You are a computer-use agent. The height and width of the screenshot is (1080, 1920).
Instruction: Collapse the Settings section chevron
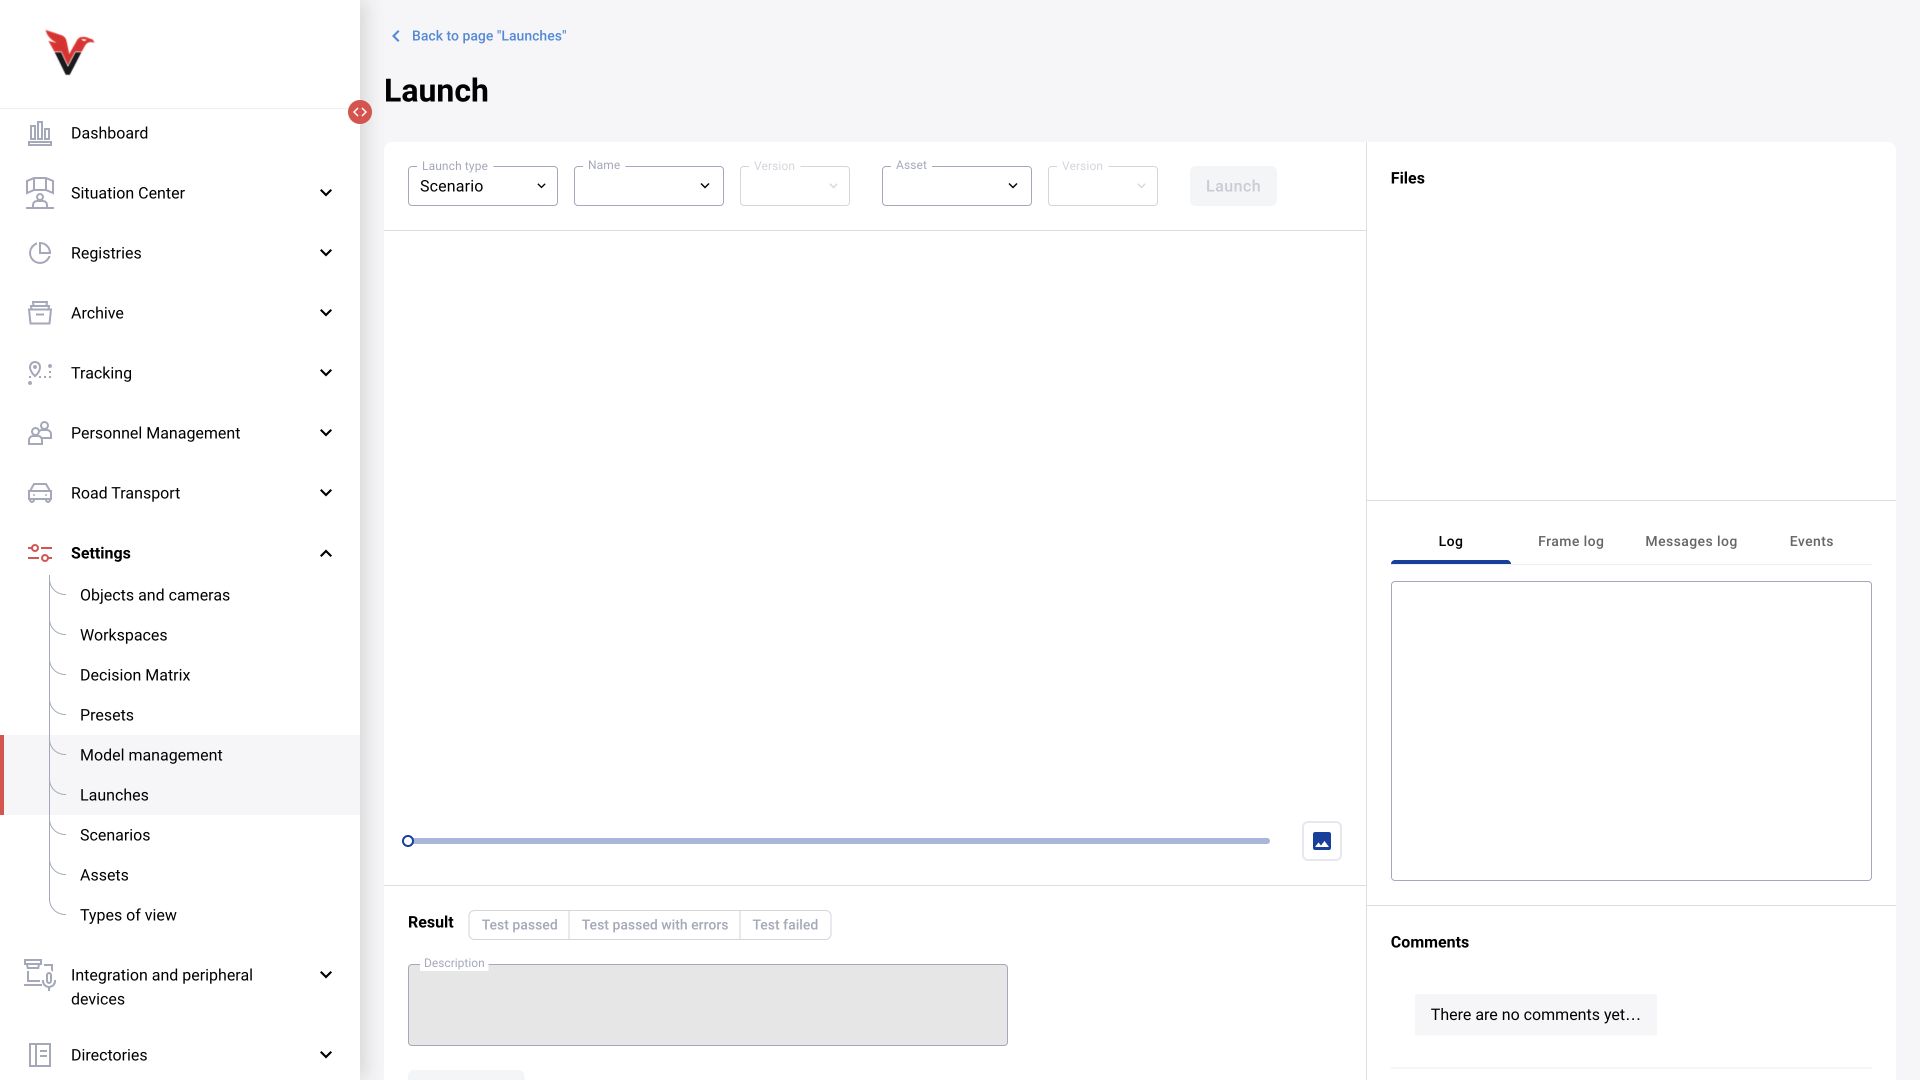[x=326, y=553]
